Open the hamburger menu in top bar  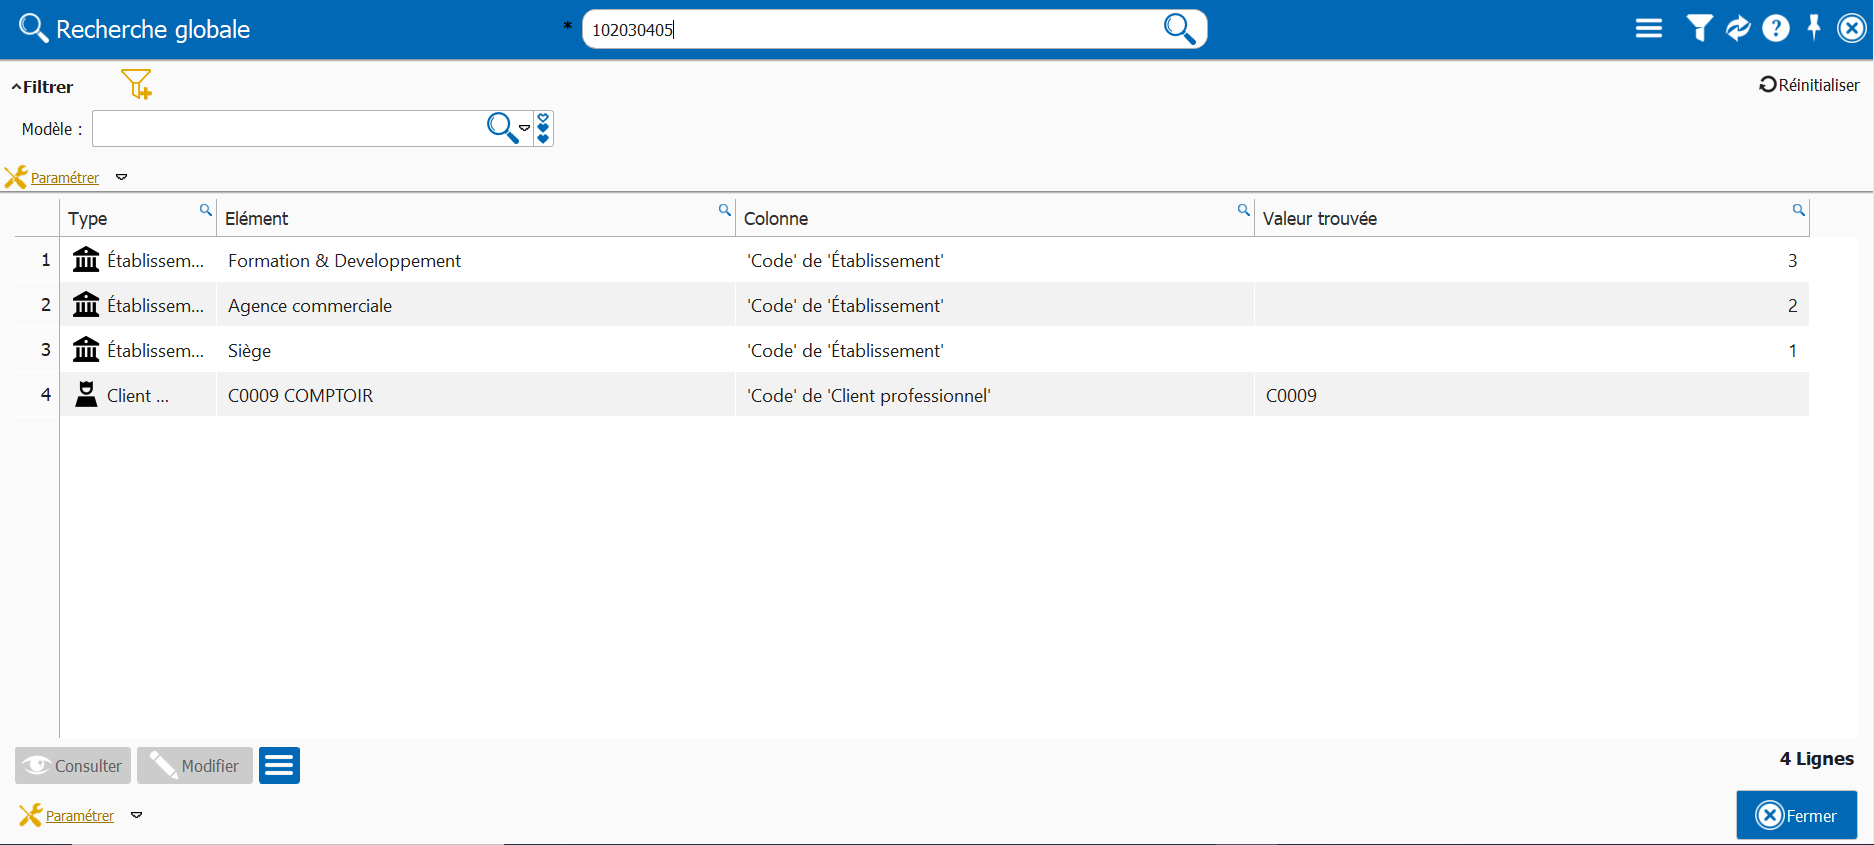click(1648, 29)
